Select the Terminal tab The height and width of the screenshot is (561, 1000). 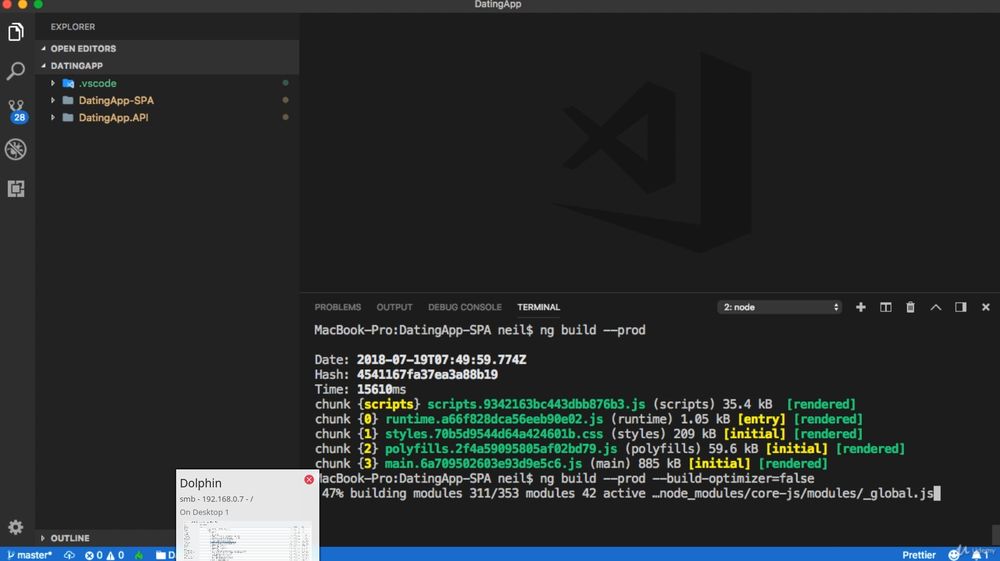tap(538, 307)
